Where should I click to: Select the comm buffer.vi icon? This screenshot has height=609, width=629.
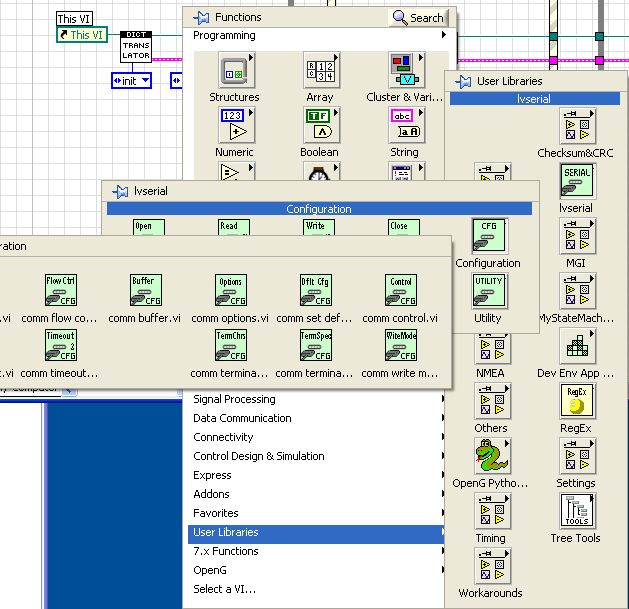pyautogui.click(x=146, y=290)
